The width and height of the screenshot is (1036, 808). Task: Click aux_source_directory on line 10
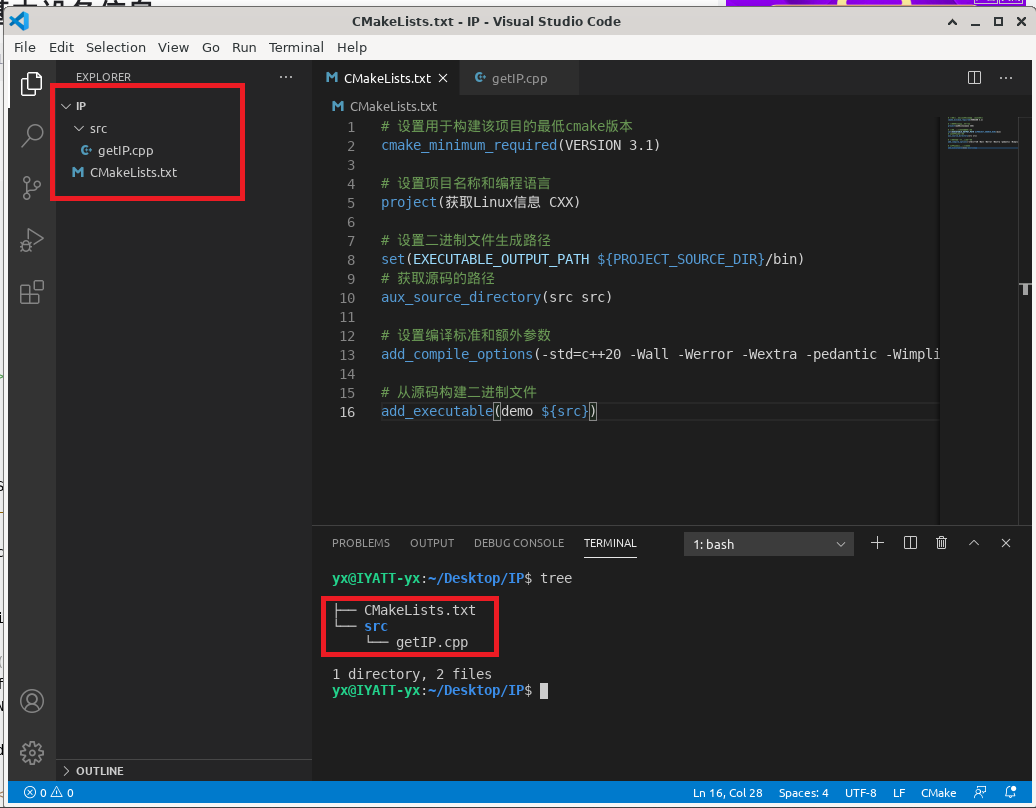coord(461,297)
